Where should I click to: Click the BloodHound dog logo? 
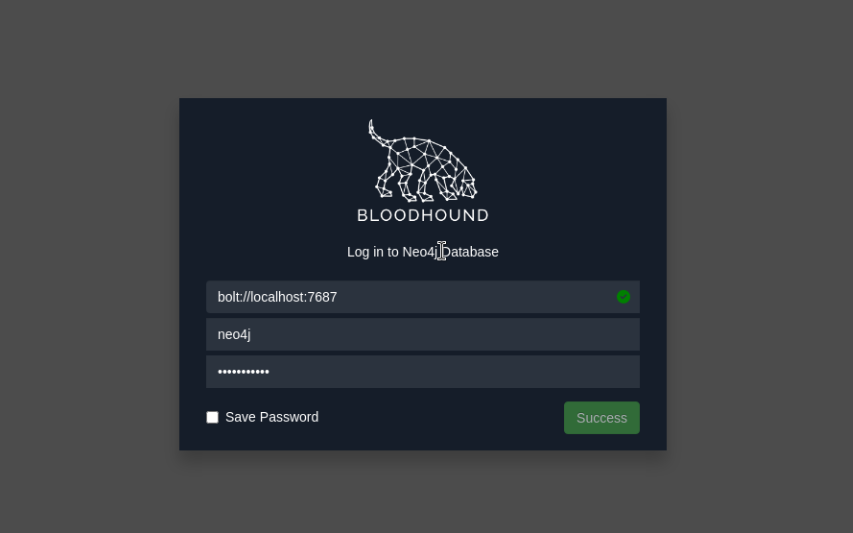tap(423, 161)
